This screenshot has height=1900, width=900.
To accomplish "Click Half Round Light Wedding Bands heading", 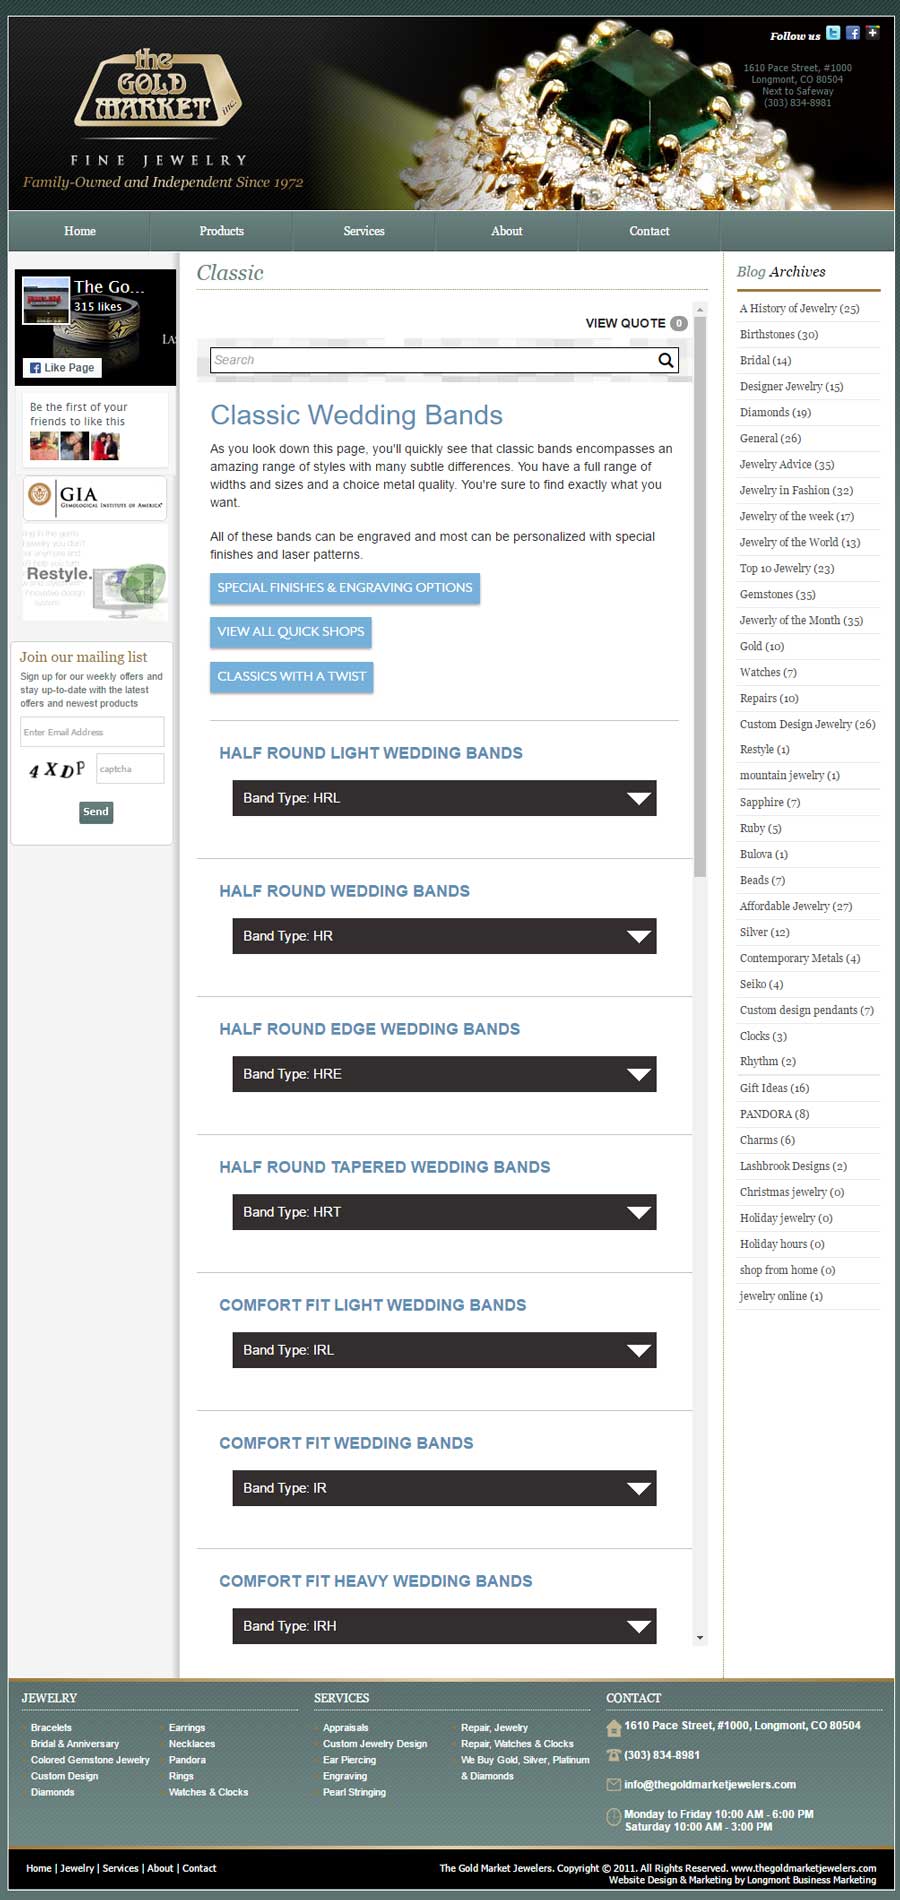I will click(x=371, y=753).
